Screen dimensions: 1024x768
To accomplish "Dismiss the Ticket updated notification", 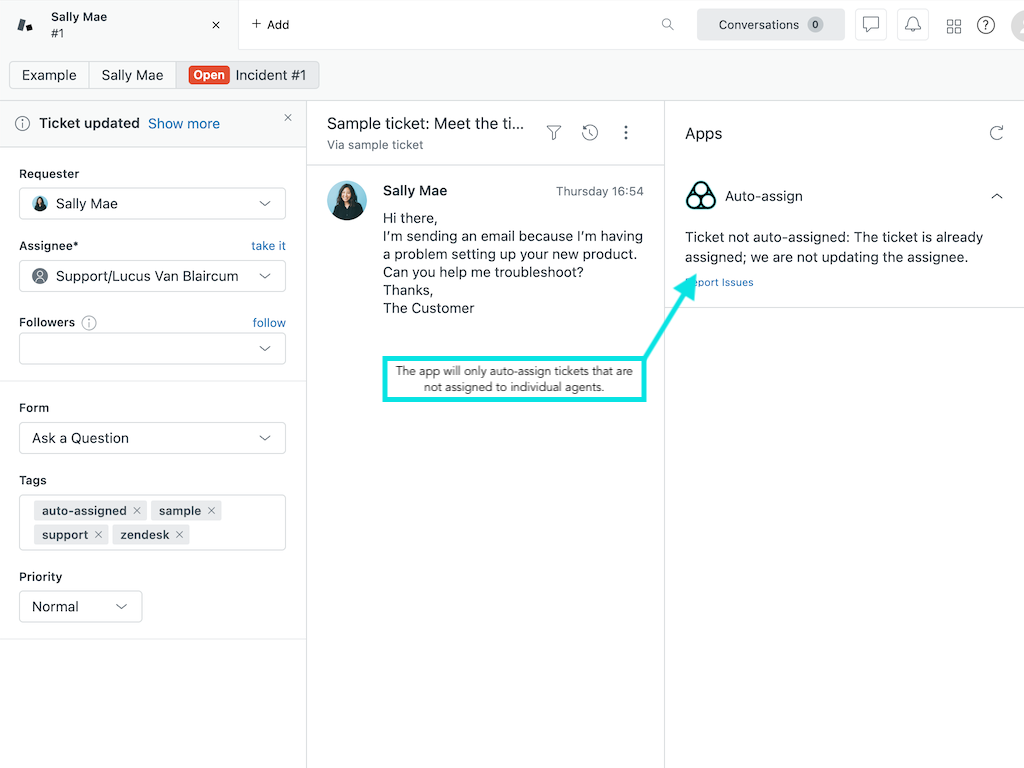I will (x=288, y=118).
